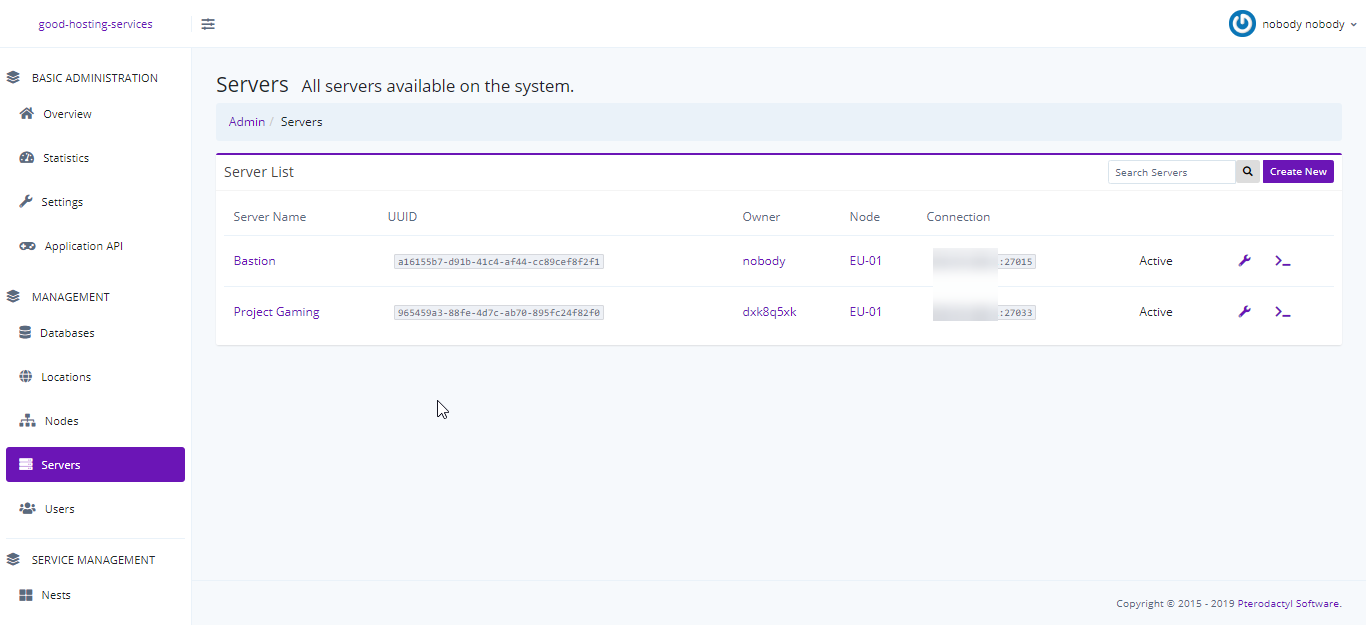The width and height of the screenshot is (1366, 625).
Task: Open the Users management page
Action: [60, 509]
